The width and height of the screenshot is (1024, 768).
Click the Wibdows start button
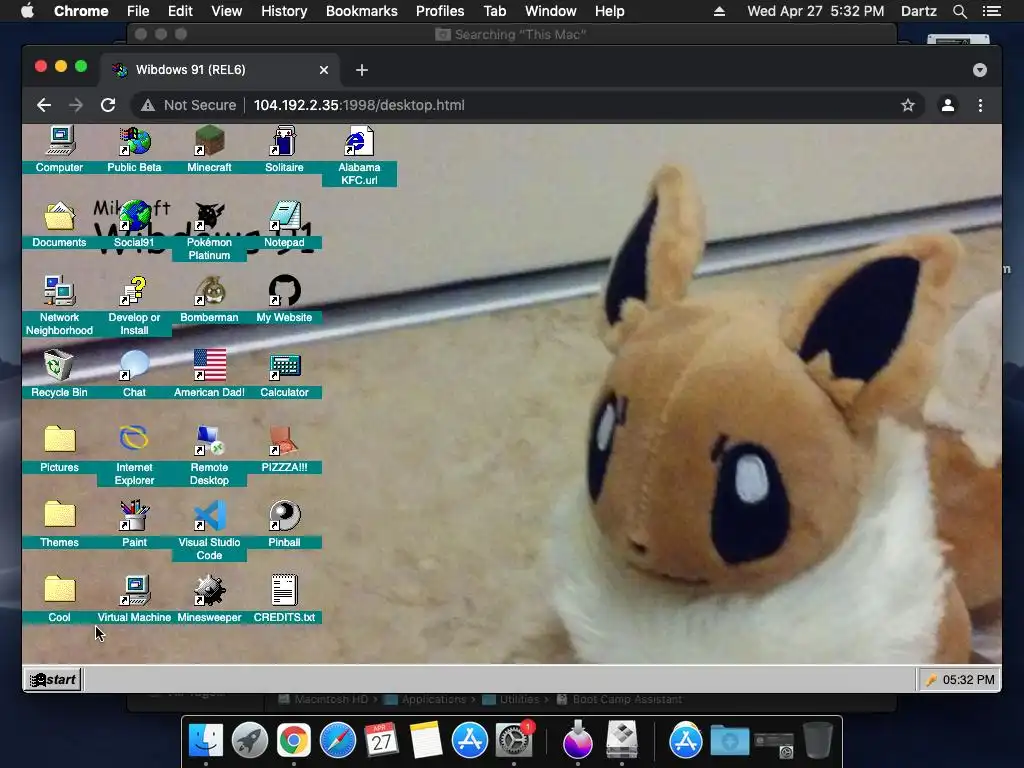(x=54, y=680)
